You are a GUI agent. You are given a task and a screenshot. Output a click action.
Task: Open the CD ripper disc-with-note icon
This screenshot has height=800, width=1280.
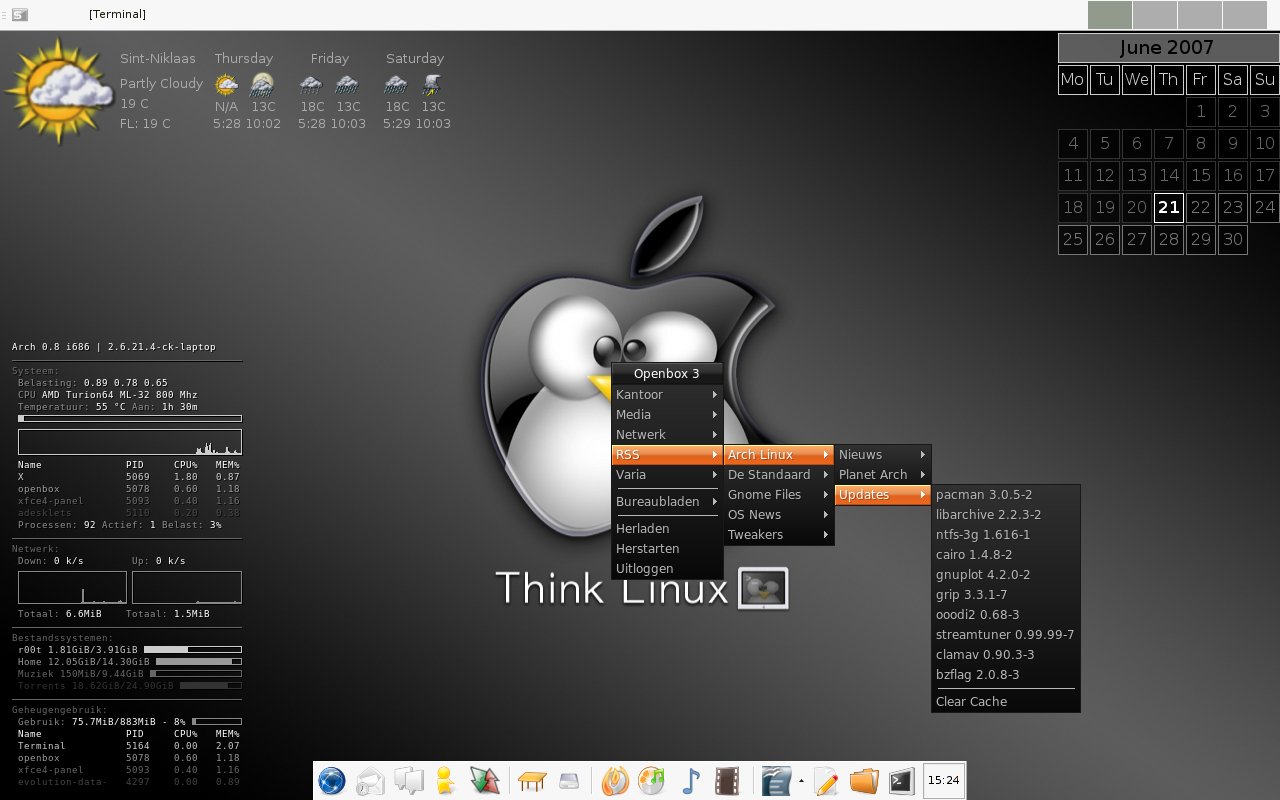click(x=653, y=781)
